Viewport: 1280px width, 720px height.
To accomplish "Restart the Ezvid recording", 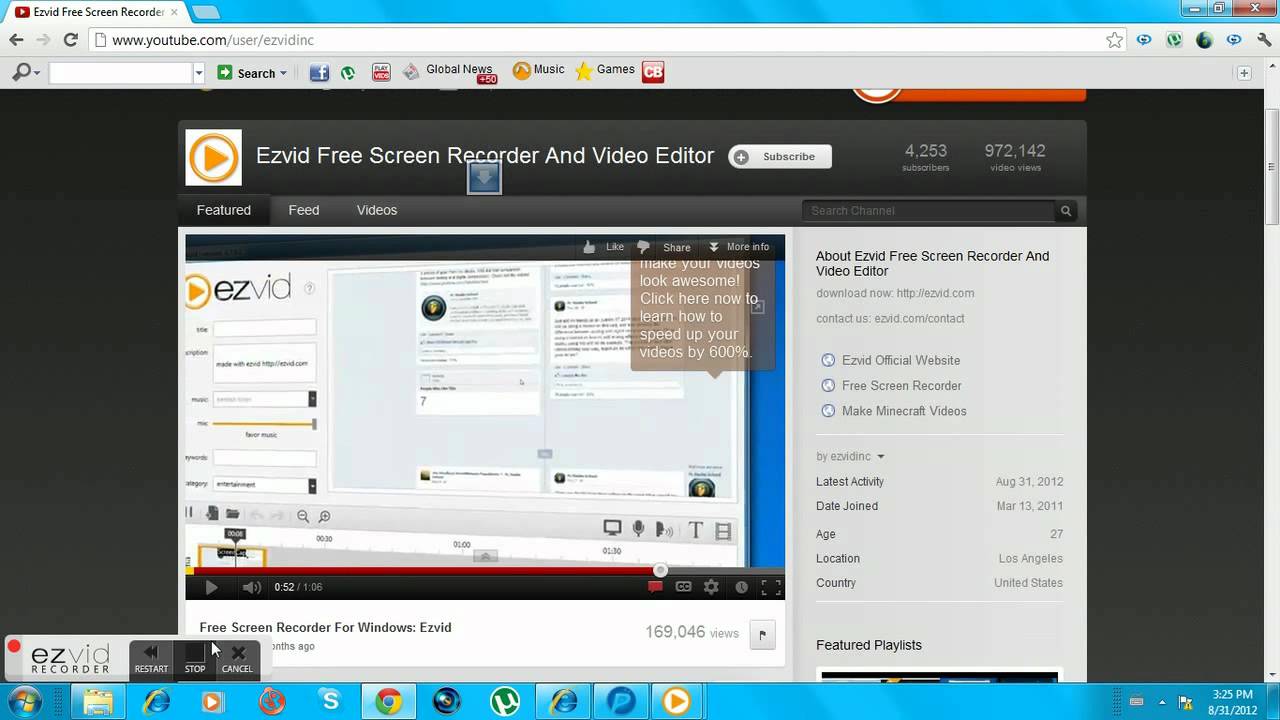I will click(151, 659).
